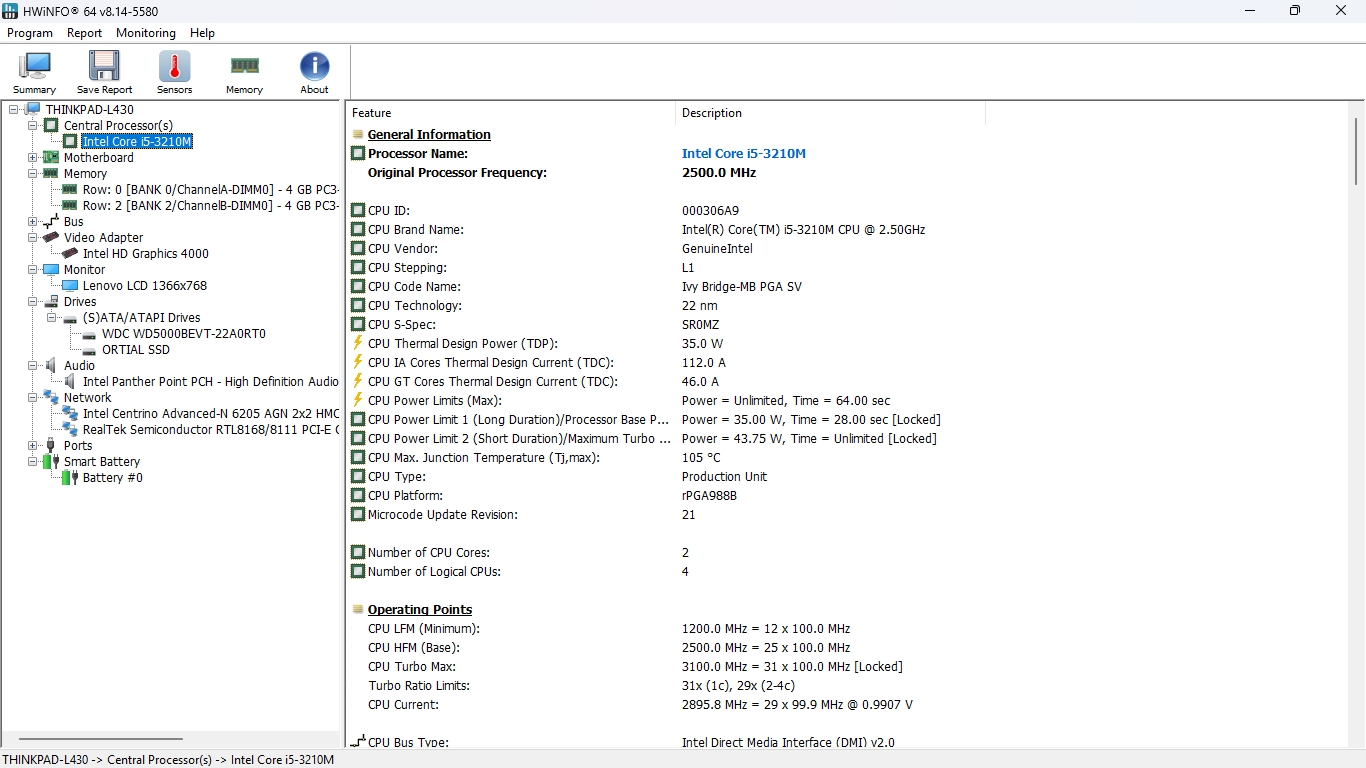Select Intel Centrino Advanced-N 6205 network item

click(211, 414)
